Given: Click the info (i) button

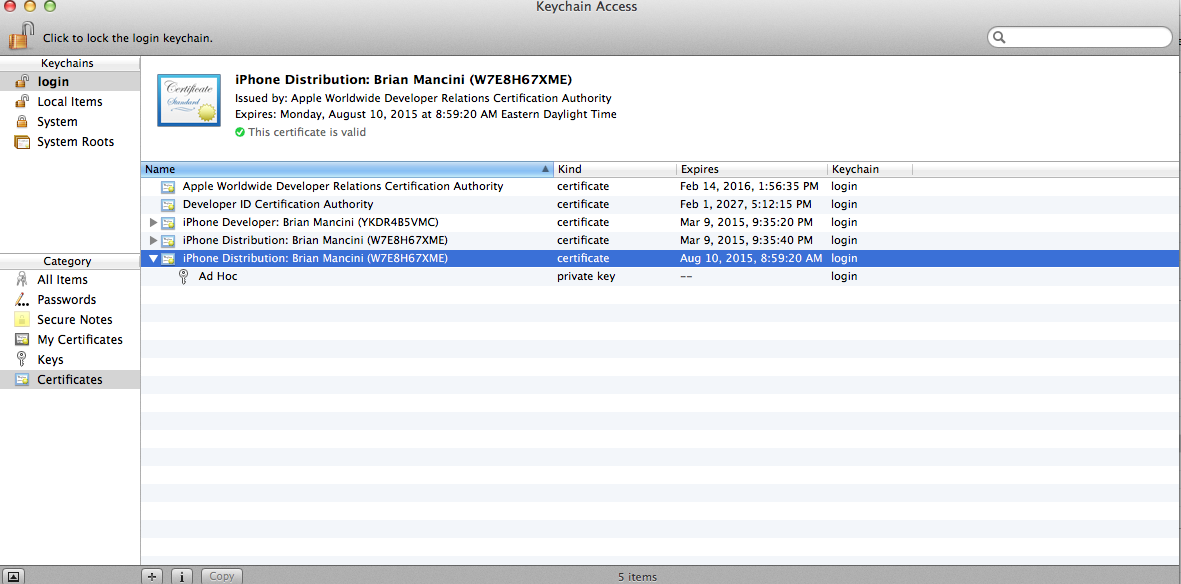Looking at the screenshot, I should click(x=182, y=576).
